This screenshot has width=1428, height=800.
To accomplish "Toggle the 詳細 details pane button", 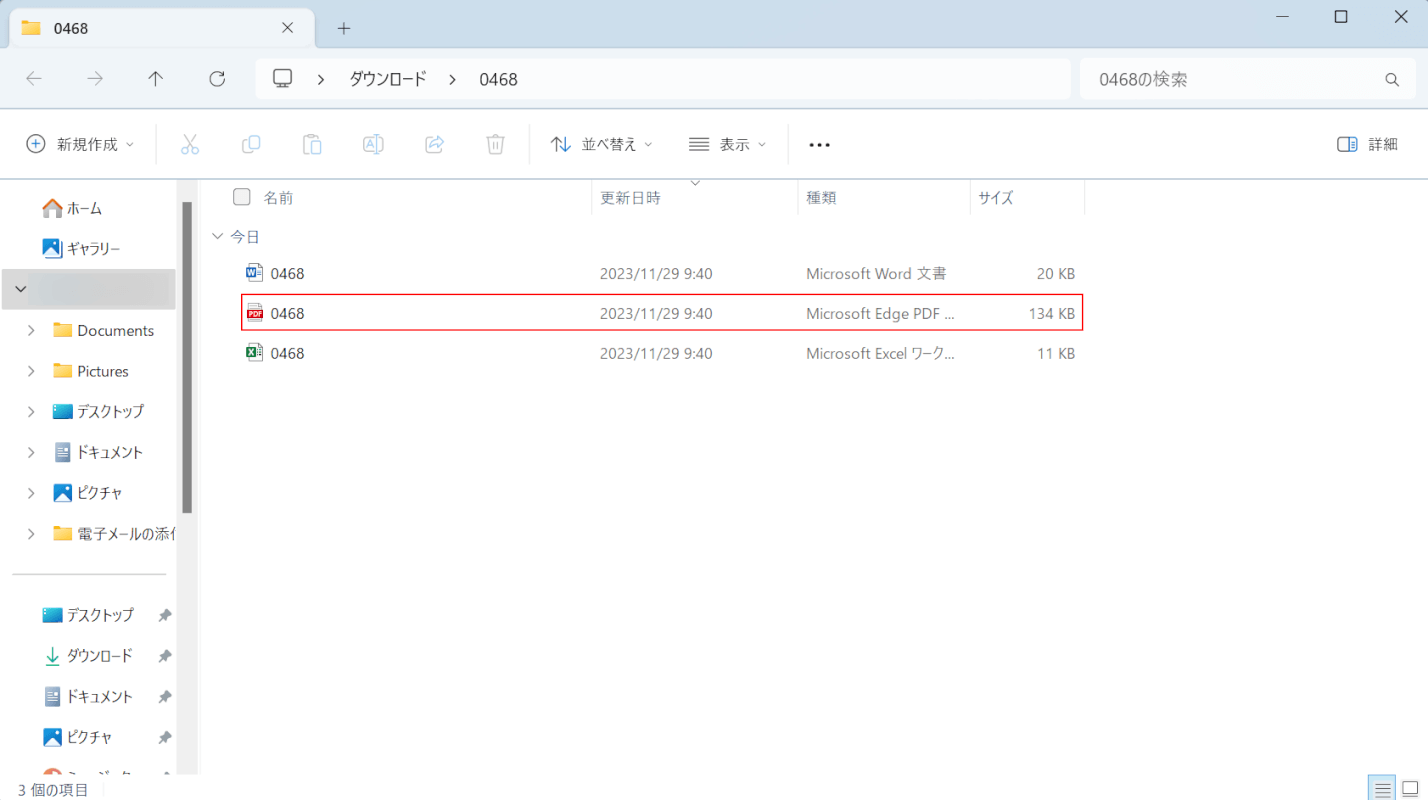I will coord(1367,144).
